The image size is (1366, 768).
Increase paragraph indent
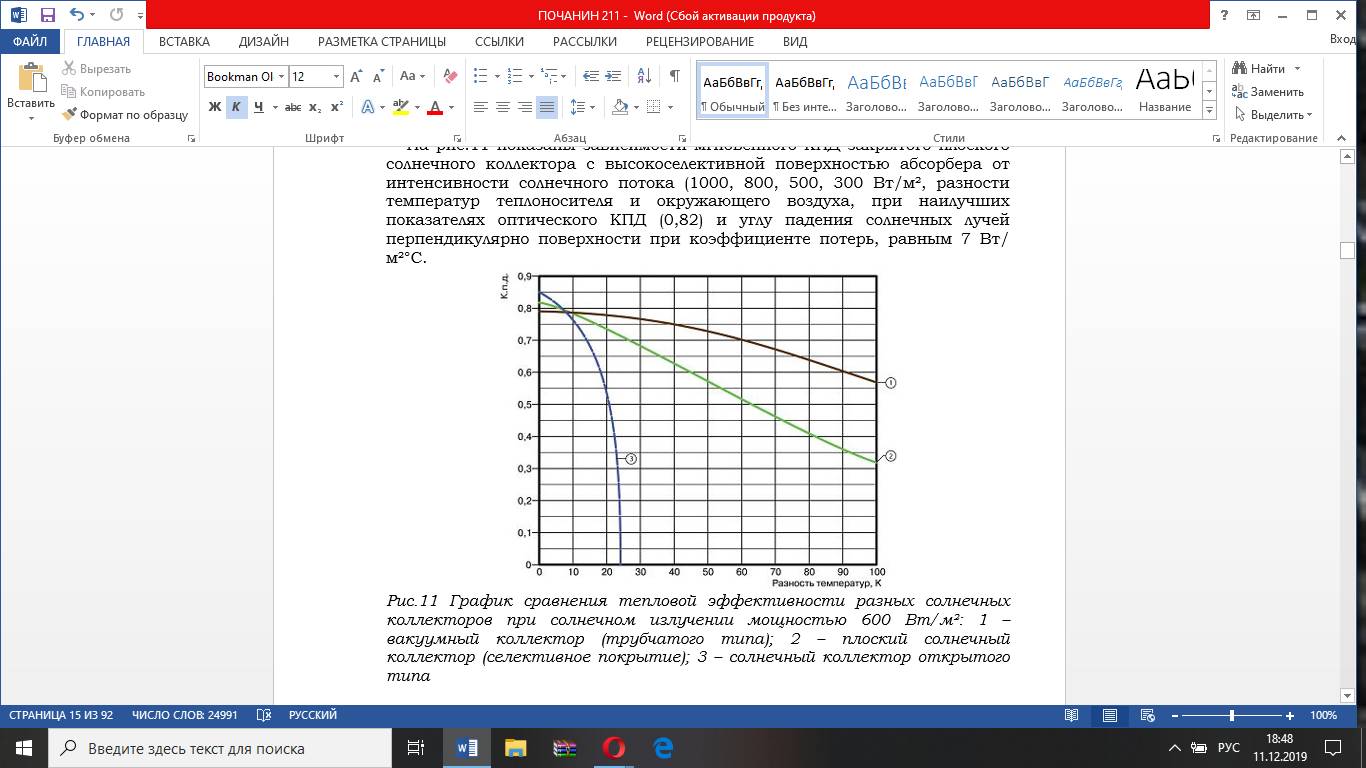pos(612,76)
